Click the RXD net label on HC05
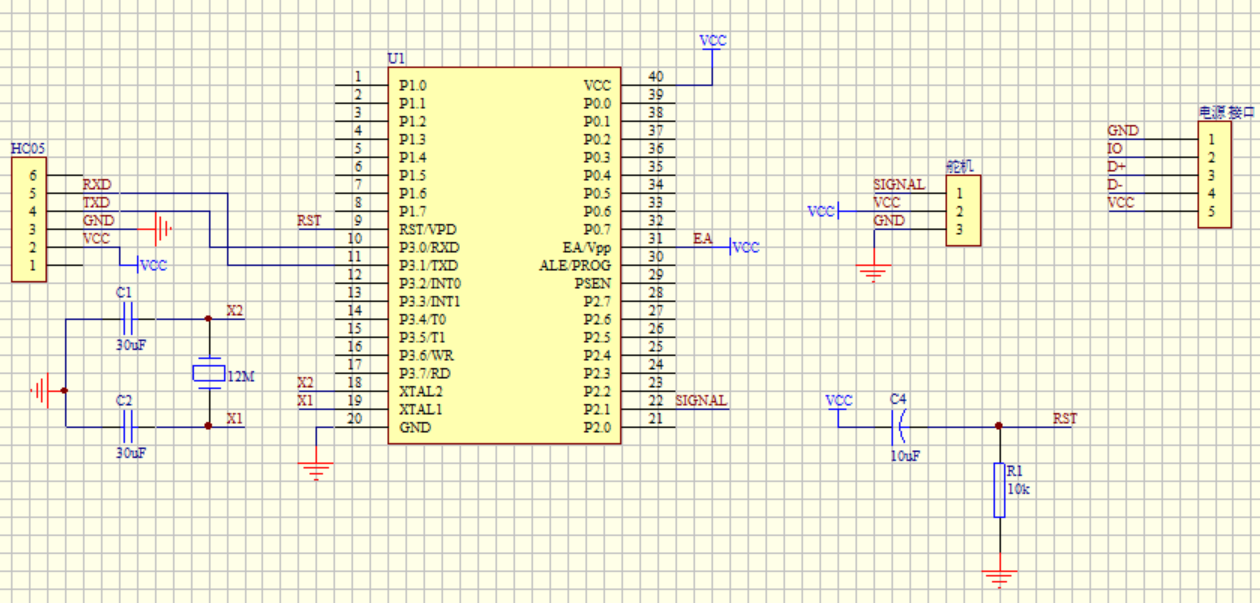The height and width of the screenshot is (603, 1260). pyautogui.click(x=97, y=184)
